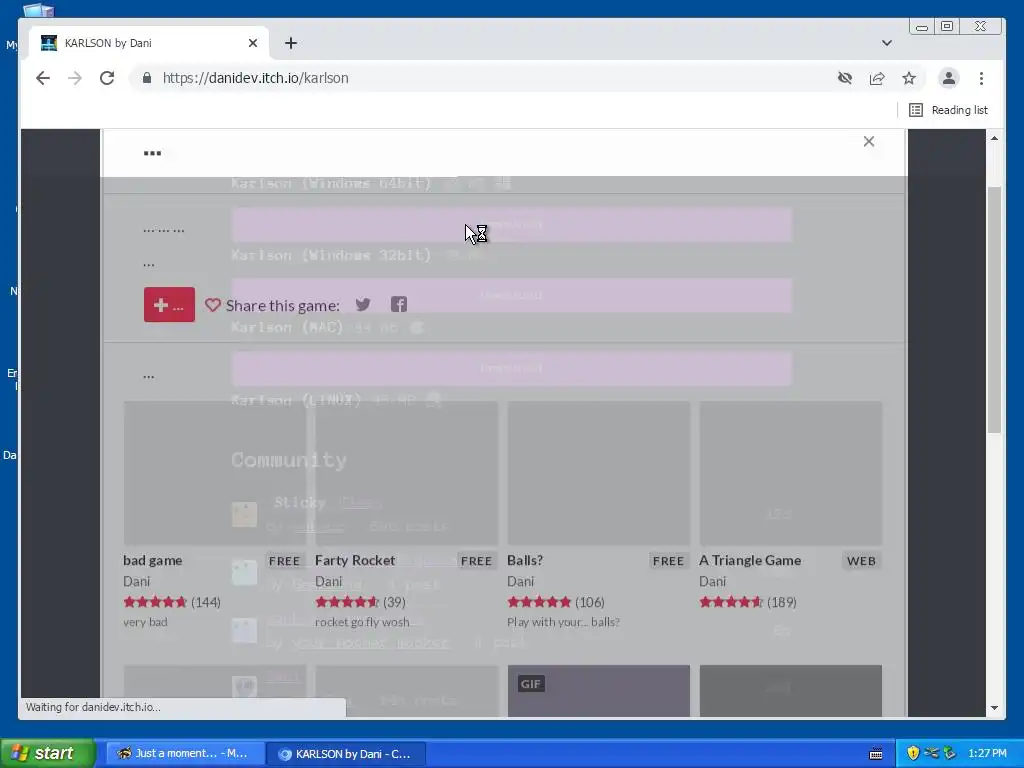Switch to the Just a moment taskbar window
Screen dimensions: 1024x768
185,754
